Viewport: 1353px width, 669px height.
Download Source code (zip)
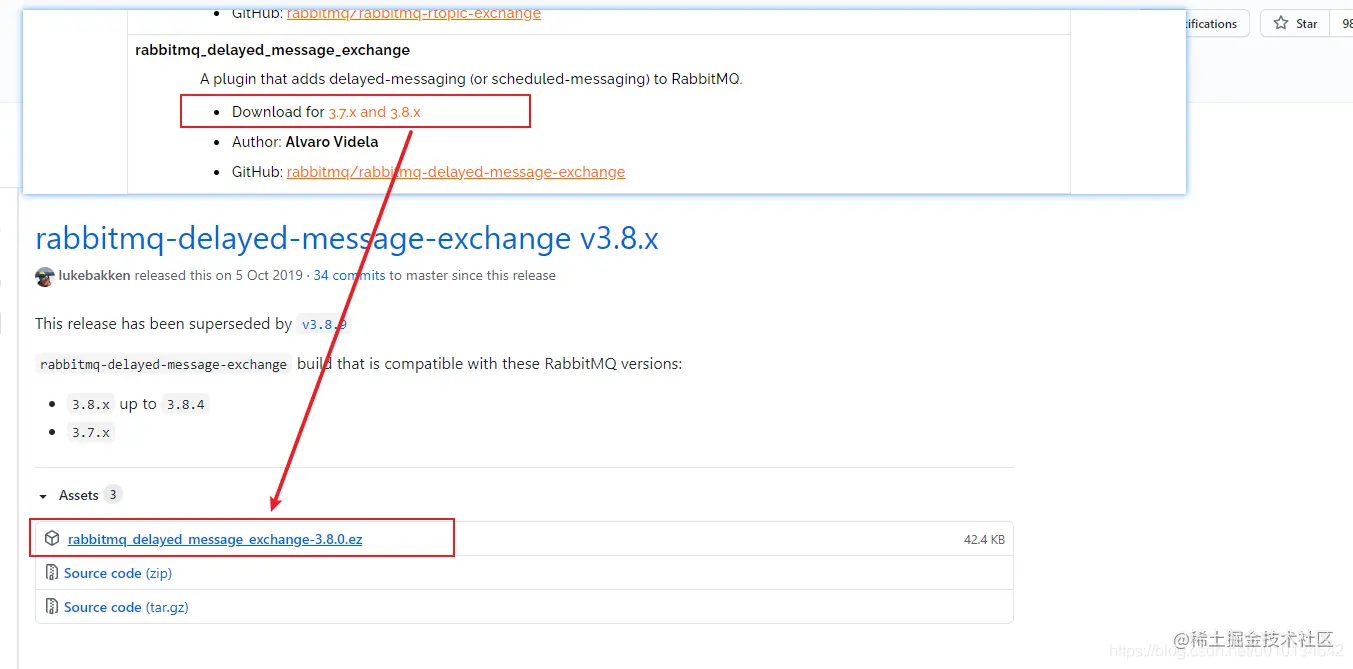tap(118, 573)
